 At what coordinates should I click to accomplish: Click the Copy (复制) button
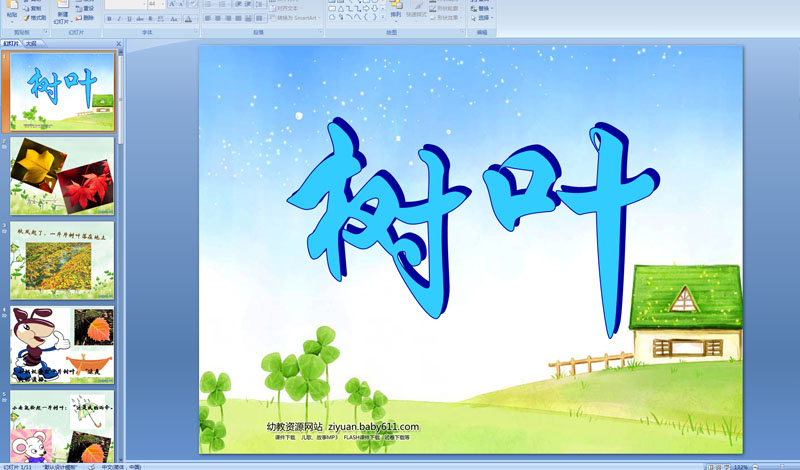32,8
